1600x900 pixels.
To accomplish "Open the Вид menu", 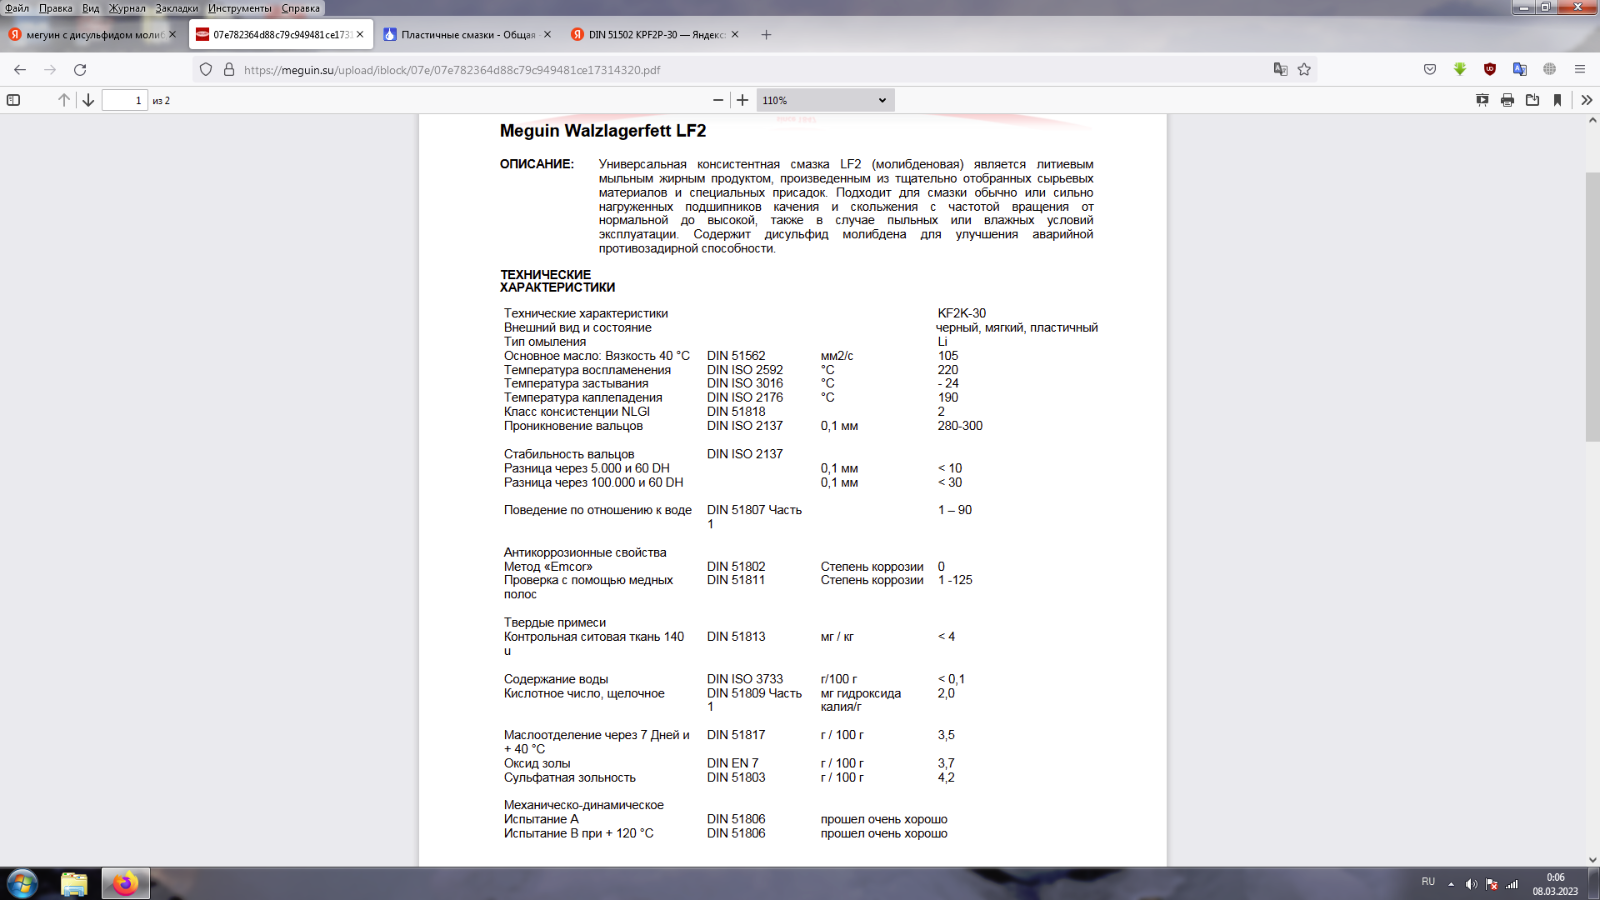I will click(x=91, y=8).
